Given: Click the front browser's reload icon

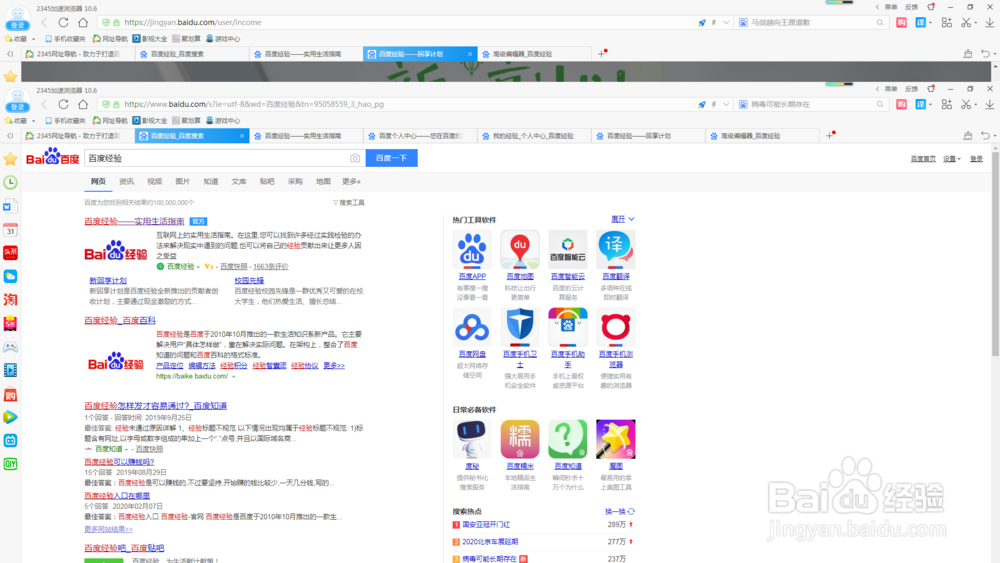Looking at the screenshot, I should (63, 104).
